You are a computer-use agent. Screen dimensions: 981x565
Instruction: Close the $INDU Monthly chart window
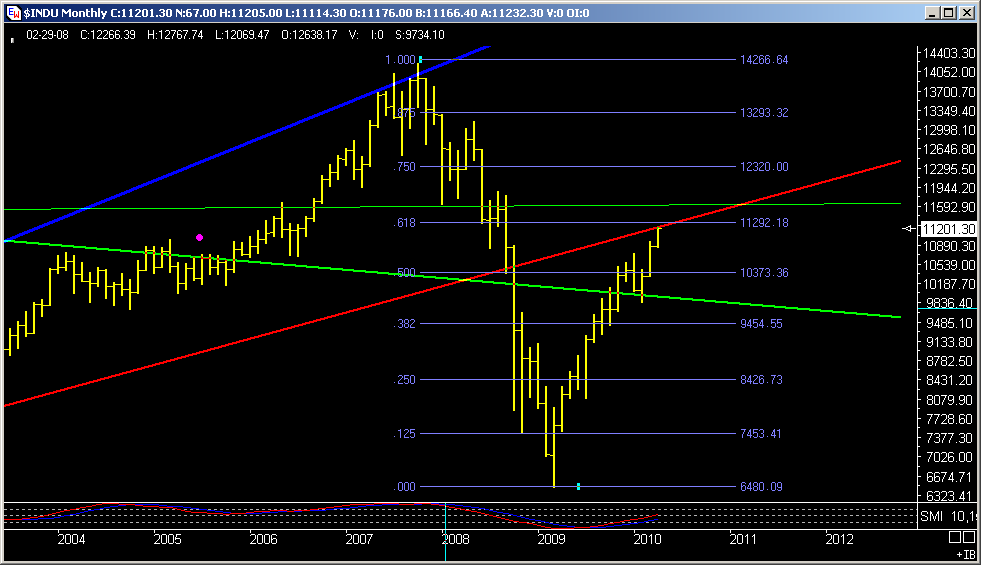click(965, 13)
